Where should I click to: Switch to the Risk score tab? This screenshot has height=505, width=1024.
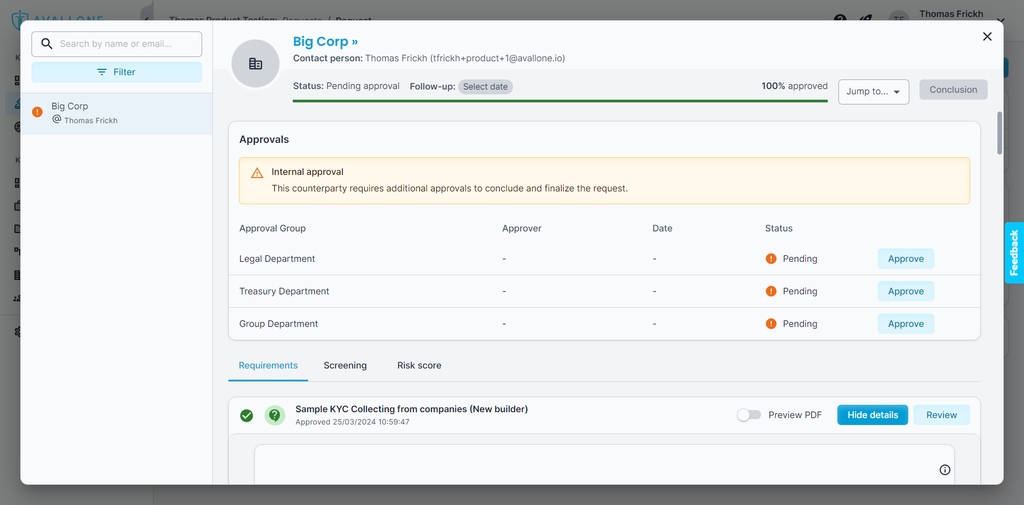(419, 366)
